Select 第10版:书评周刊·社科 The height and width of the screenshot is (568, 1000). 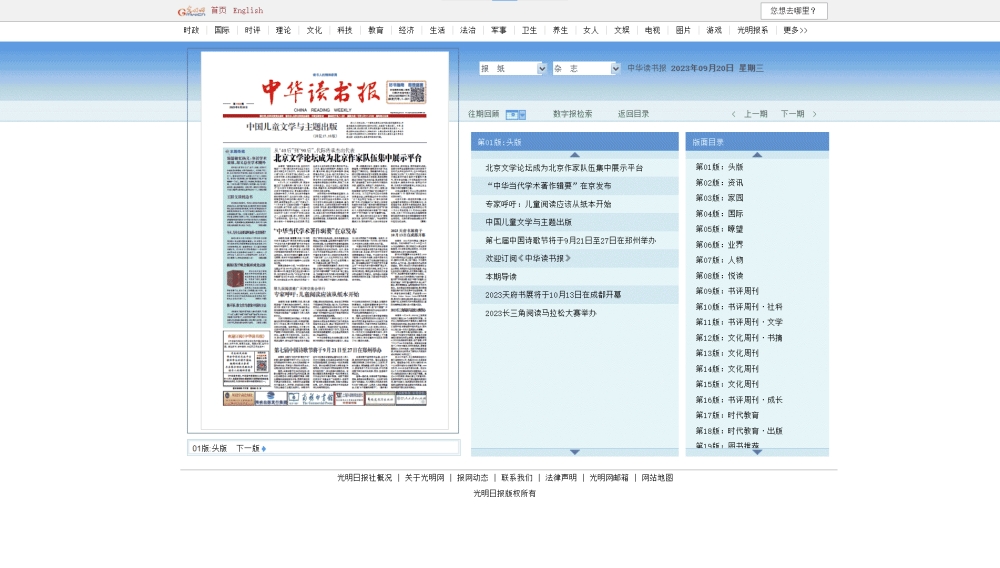(x=739, y=307)
